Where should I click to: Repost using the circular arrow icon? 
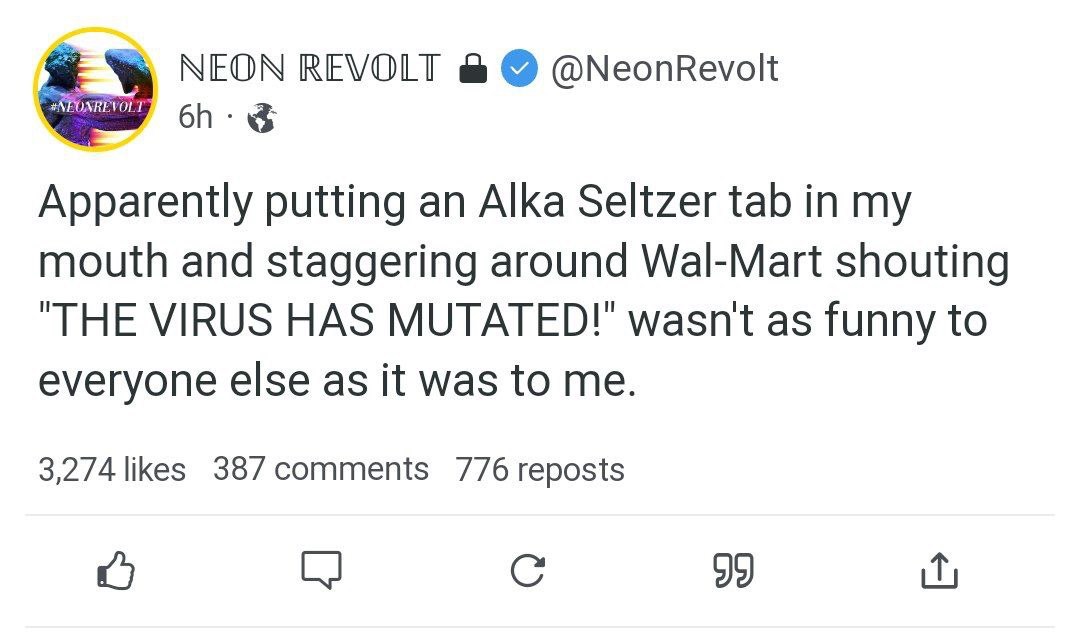(x=527, y=570)
